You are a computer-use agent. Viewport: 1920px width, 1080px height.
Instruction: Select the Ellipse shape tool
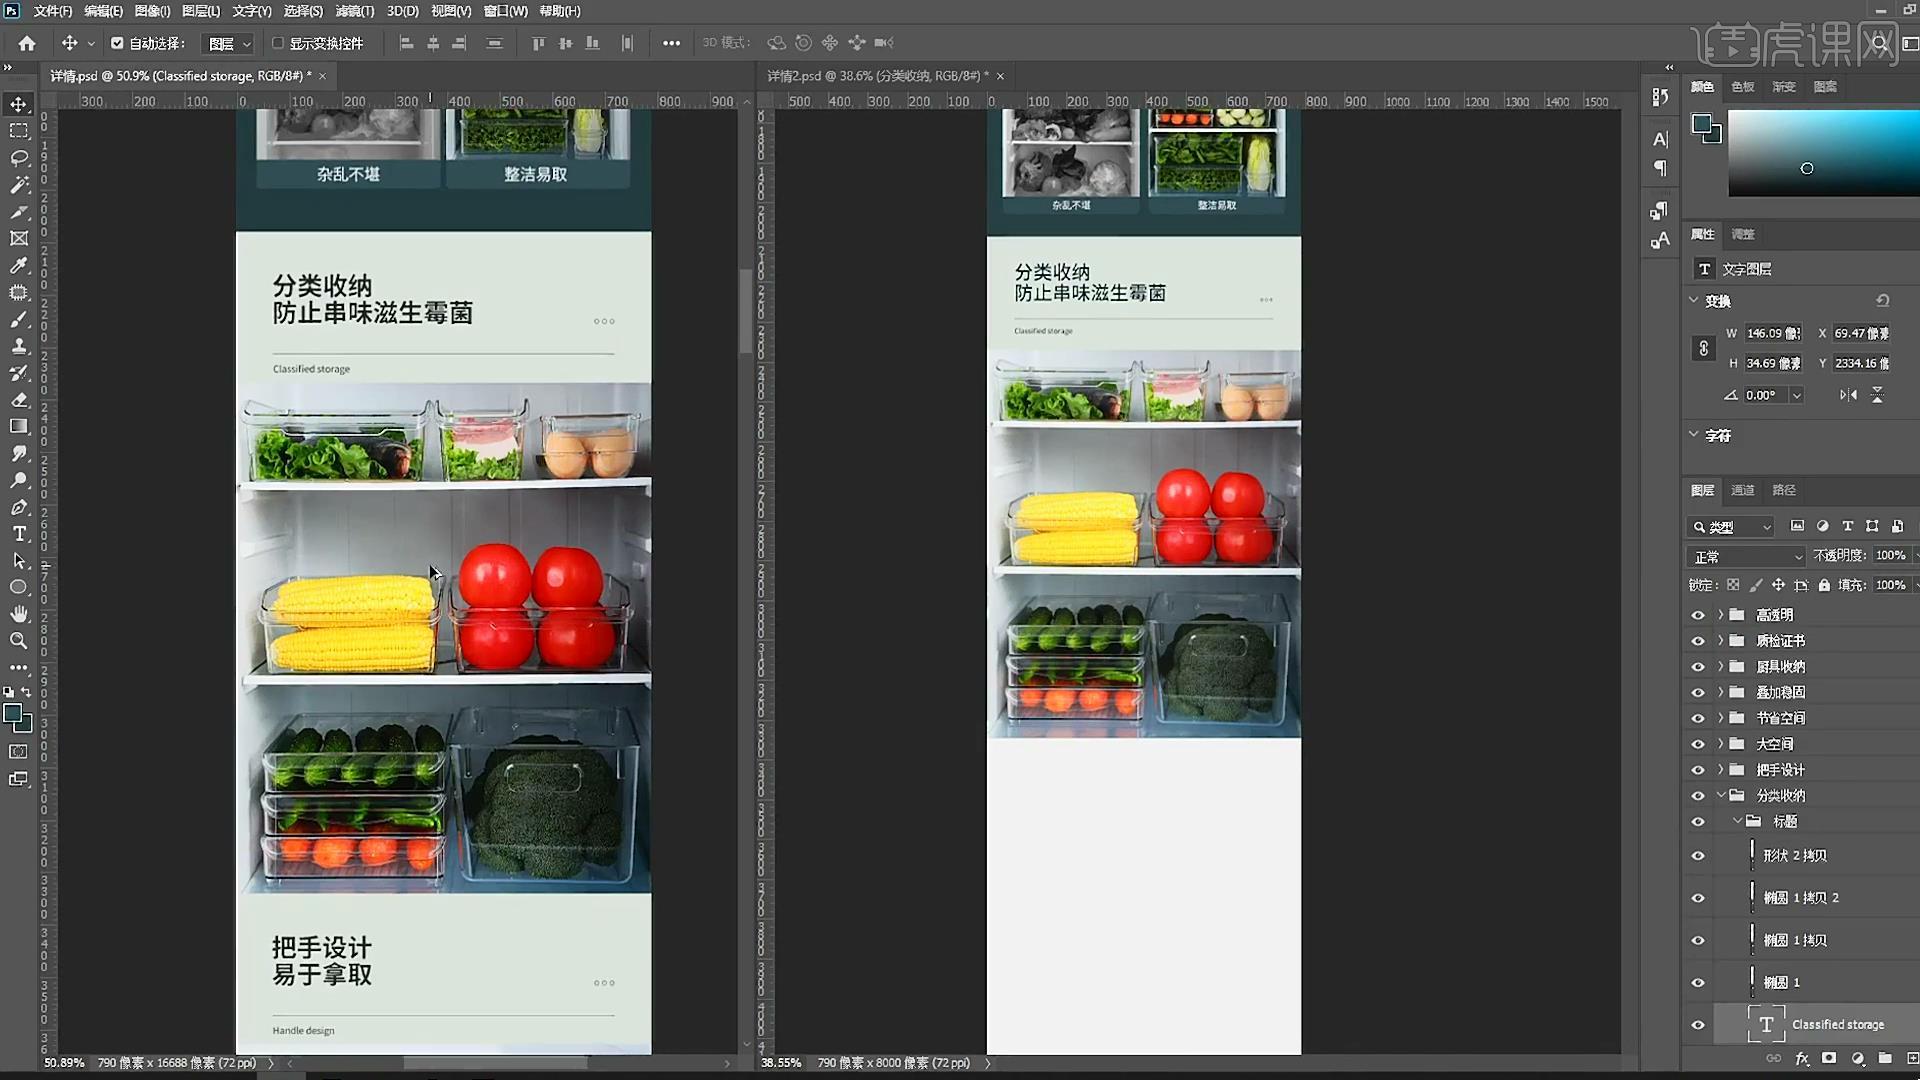pyautogui.click(x=19, y=587)
